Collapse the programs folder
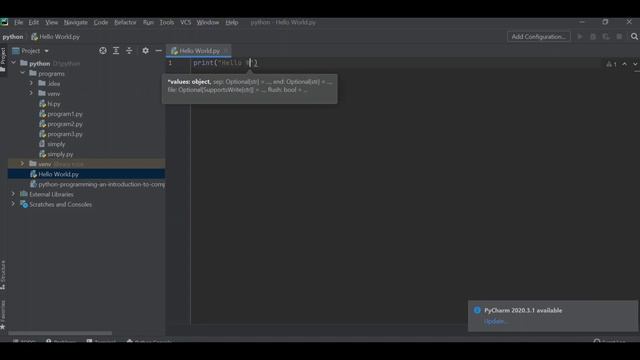This screenshot has height=360, width=640. coord(22,73)
